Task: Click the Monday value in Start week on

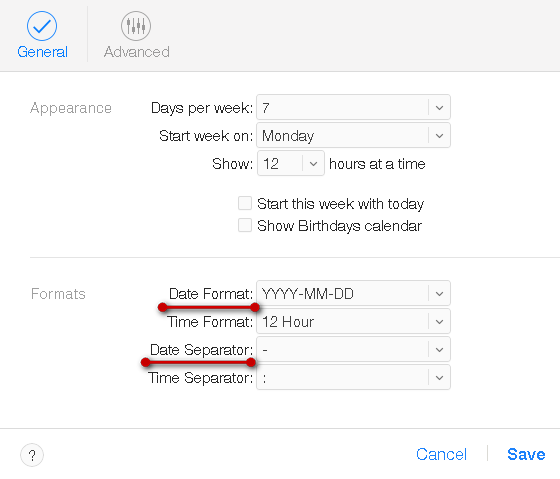Action: point(288,136)
